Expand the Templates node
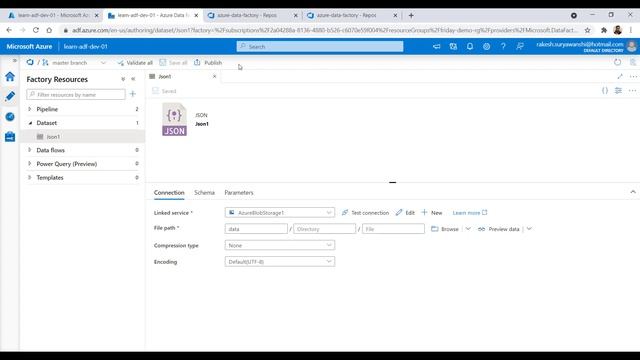Viewport: 640px width, 360px height. coord(29,178)
